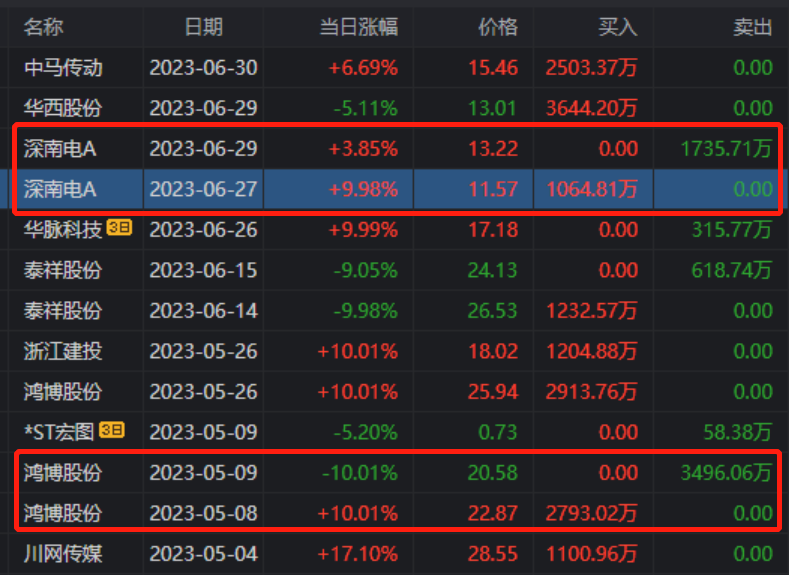Select the 浙江建投 stock name
Screen dimensions: 789x575
[63, 351]
